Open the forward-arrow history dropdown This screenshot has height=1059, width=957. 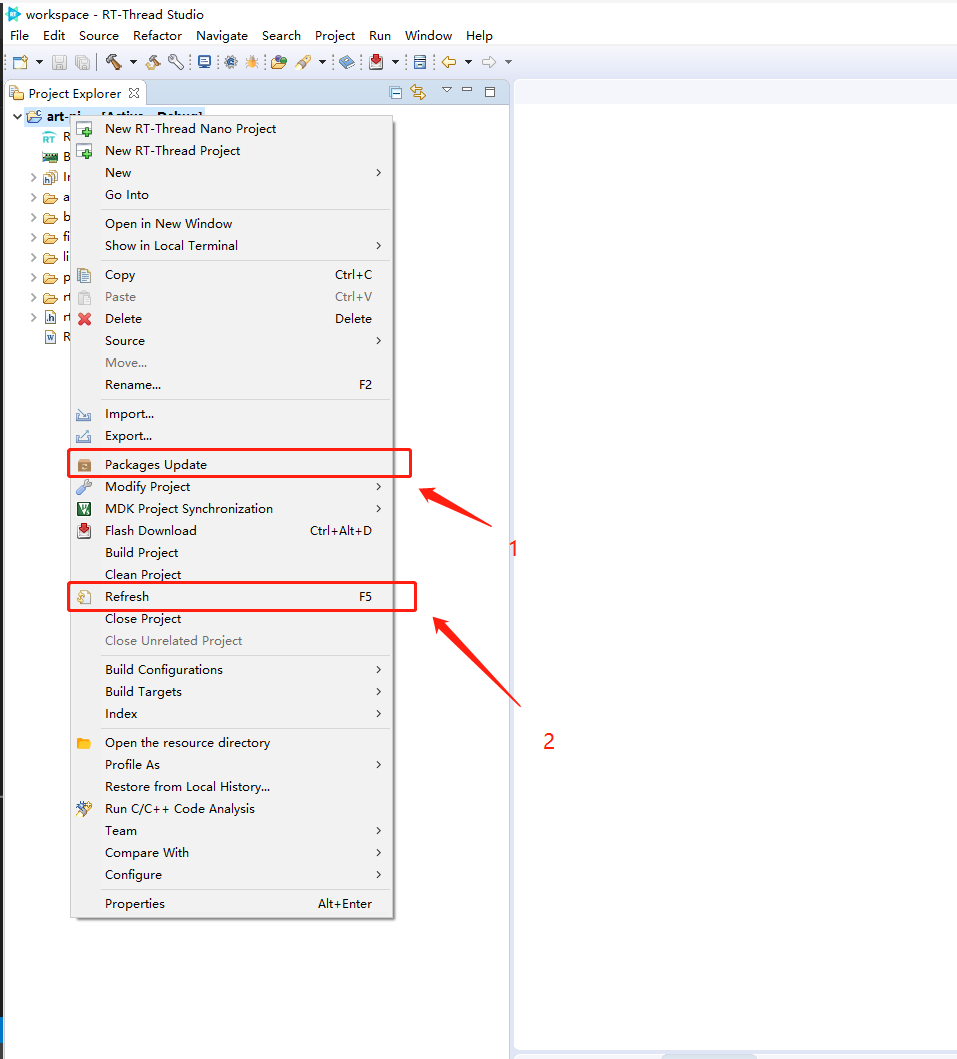[x=509, y=62]
